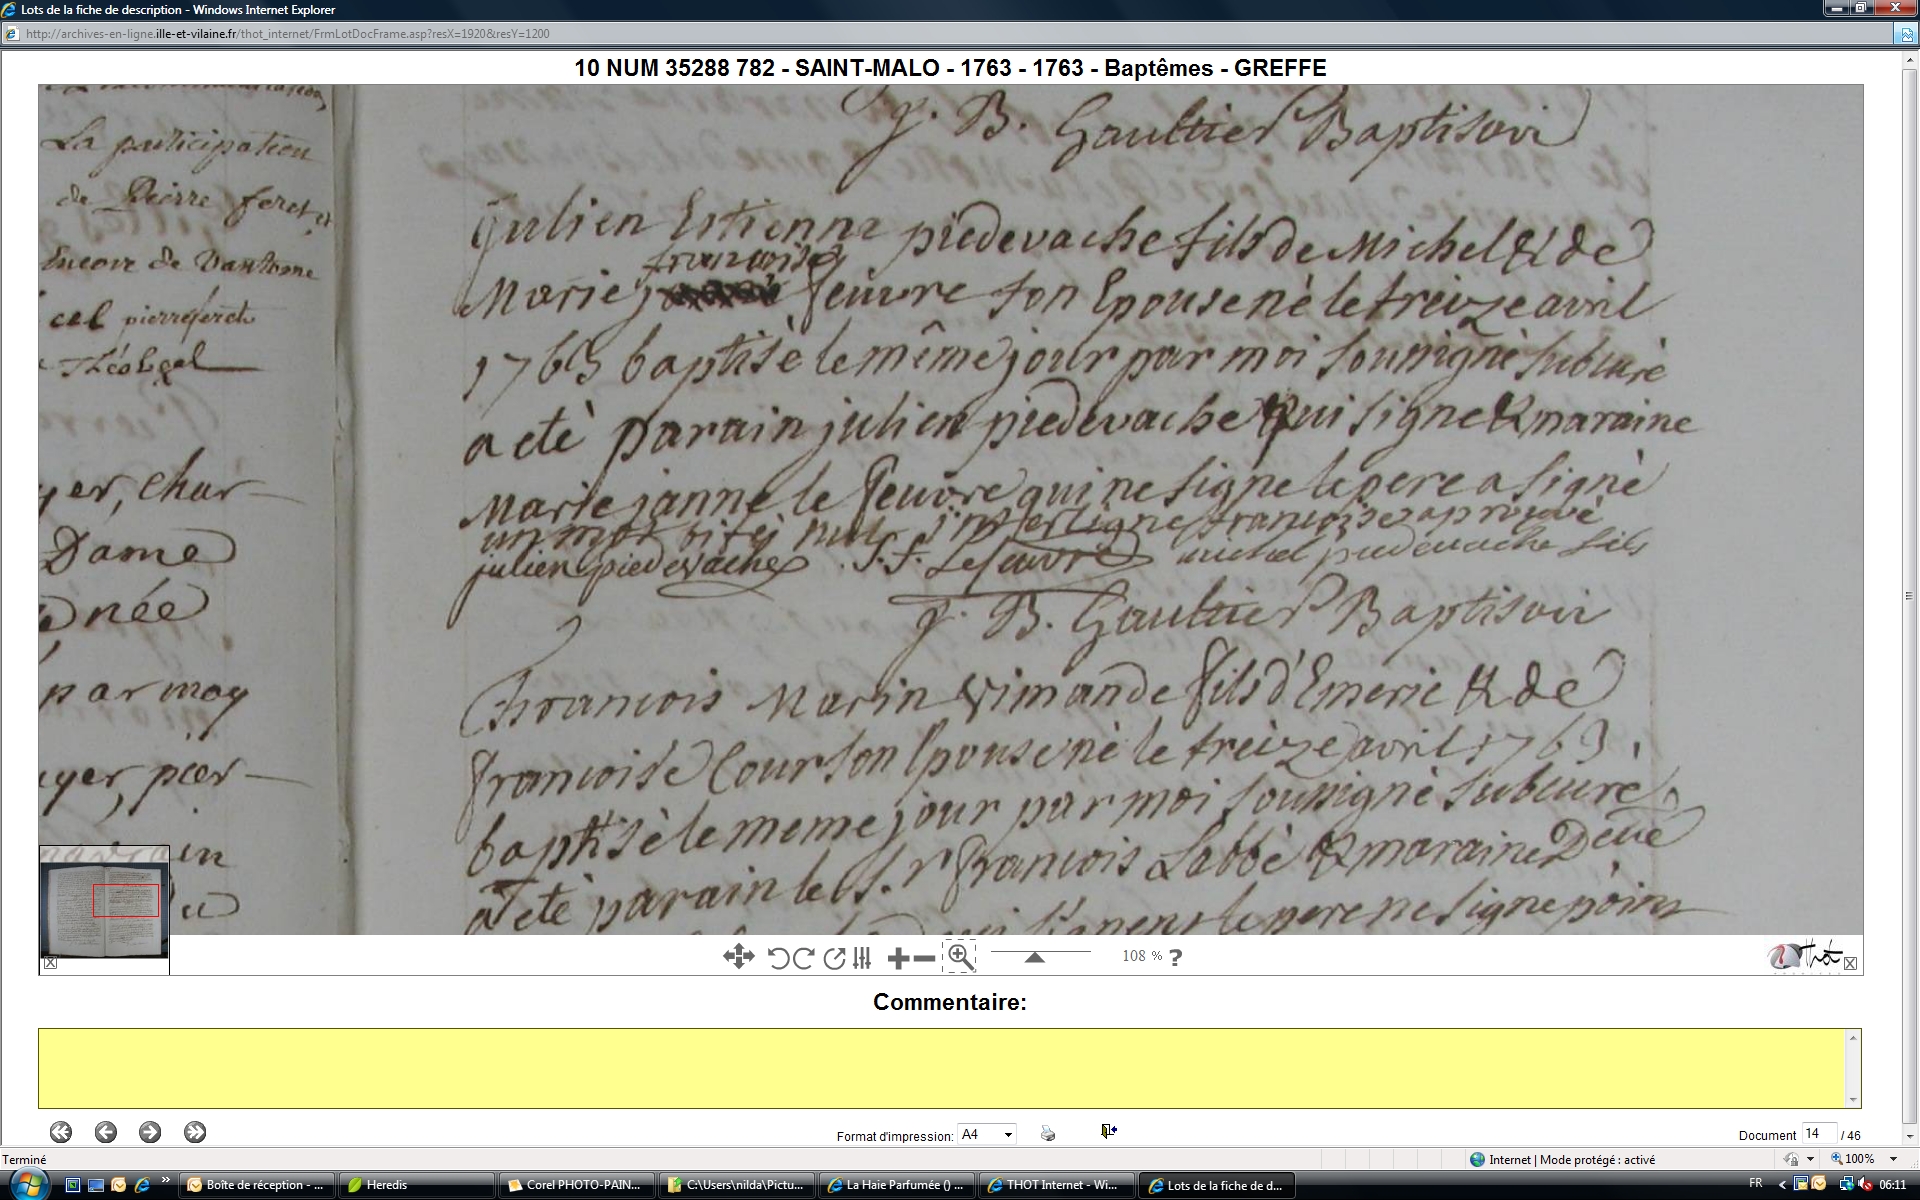This screenshot has width=1920, height=1200.
Task: Go to next document page
Action: [150, 1132]
